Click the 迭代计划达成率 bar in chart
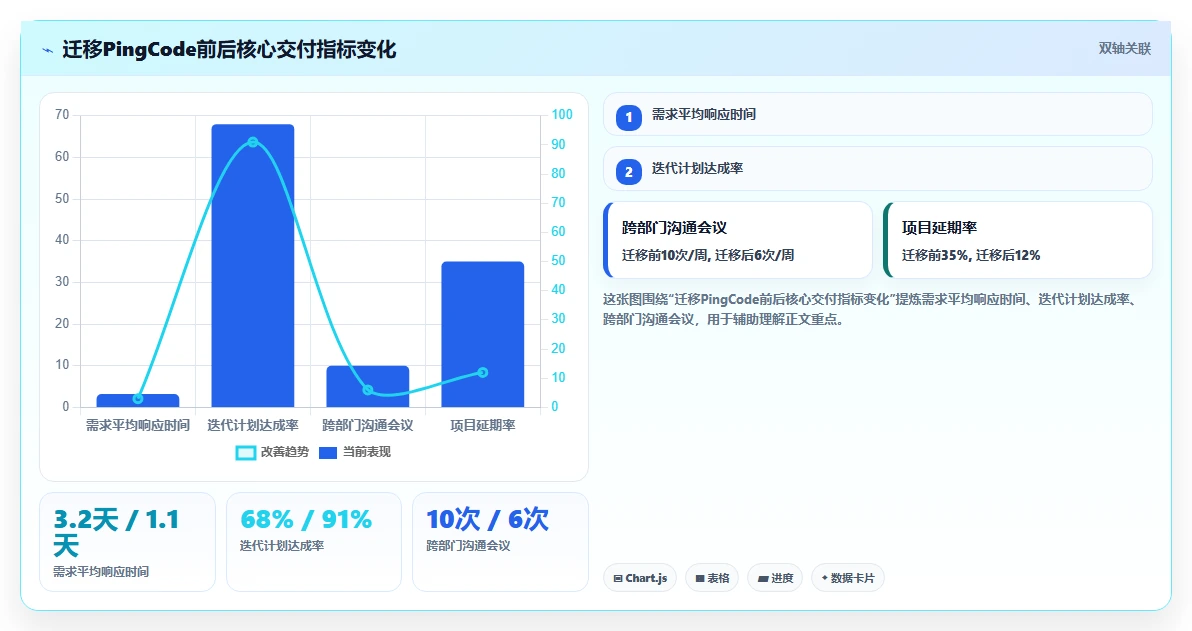Viewport: 1192px width, 631px height. click(252, 265)
